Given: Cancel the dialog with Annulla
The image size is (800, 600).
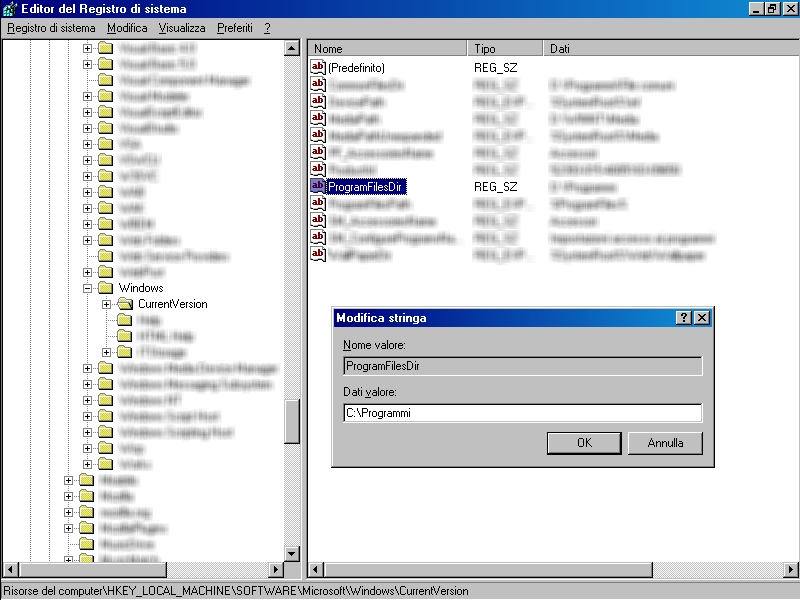Looking at the screenshot, I should pos(665,443).
